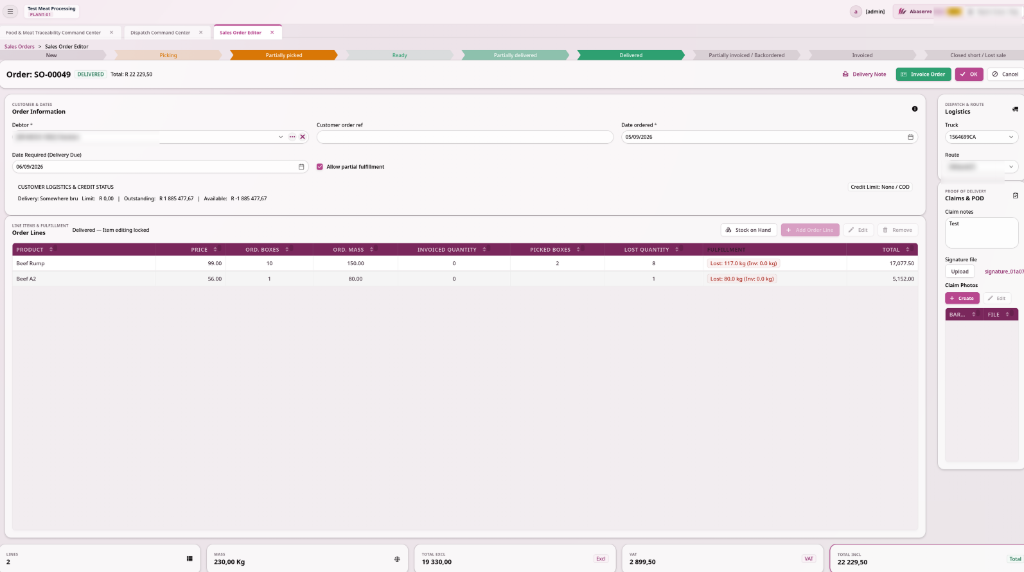The image size is (1024, 572).
Task: Switch to Dispatch Command Center tab
Action: (x=160, y=33)
